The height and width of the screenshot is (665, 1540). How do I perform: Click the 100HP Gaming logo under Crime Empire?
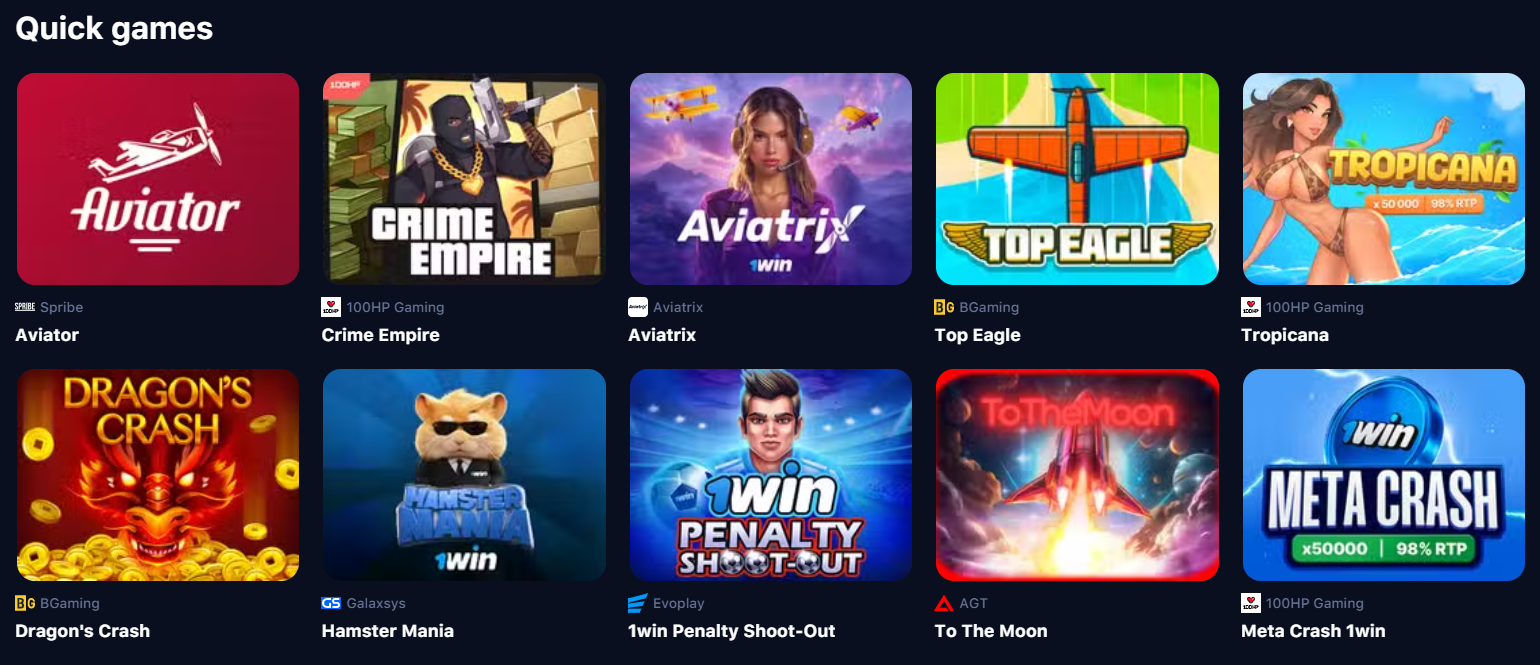(331, 307)
